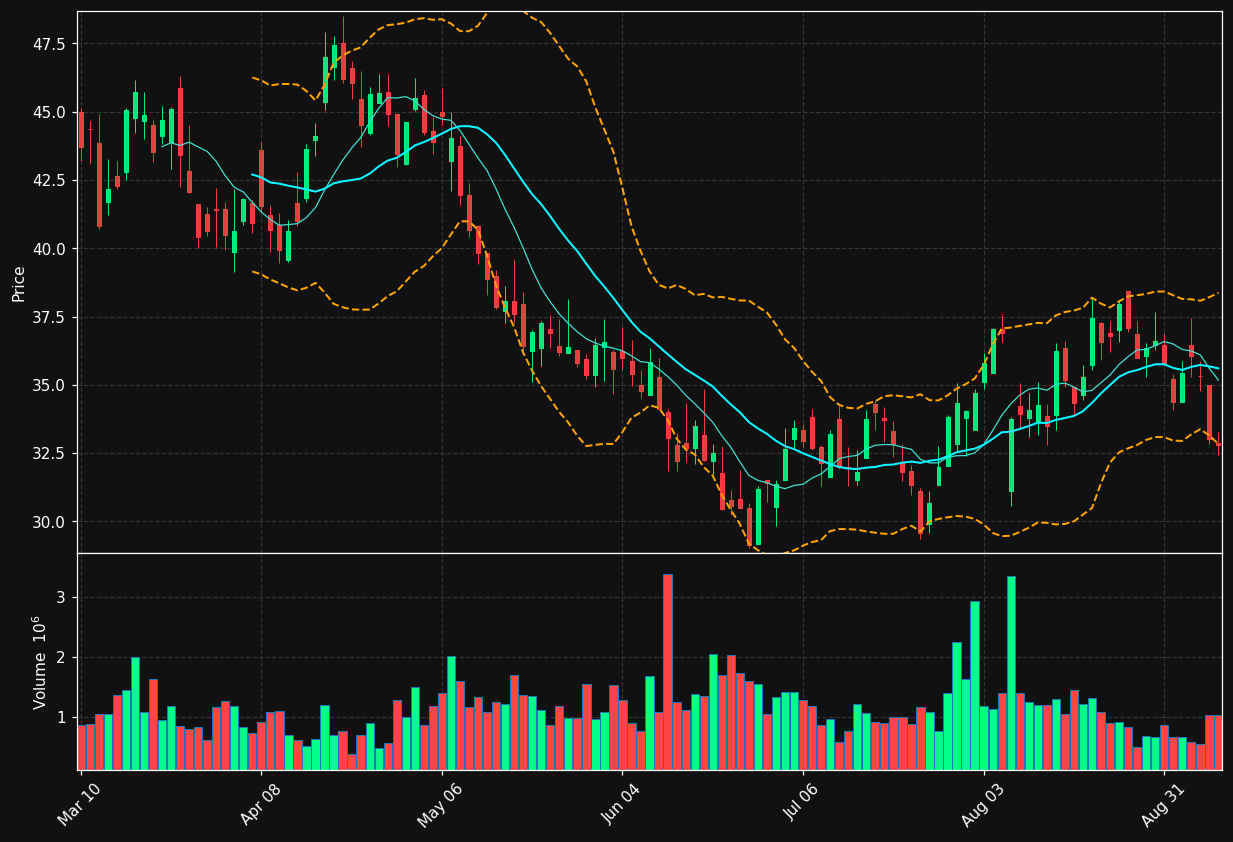Click the Aug 31 date label
Image resolution: width=1233 pixels, height=842 pixels.
[x=1162, y=806]
